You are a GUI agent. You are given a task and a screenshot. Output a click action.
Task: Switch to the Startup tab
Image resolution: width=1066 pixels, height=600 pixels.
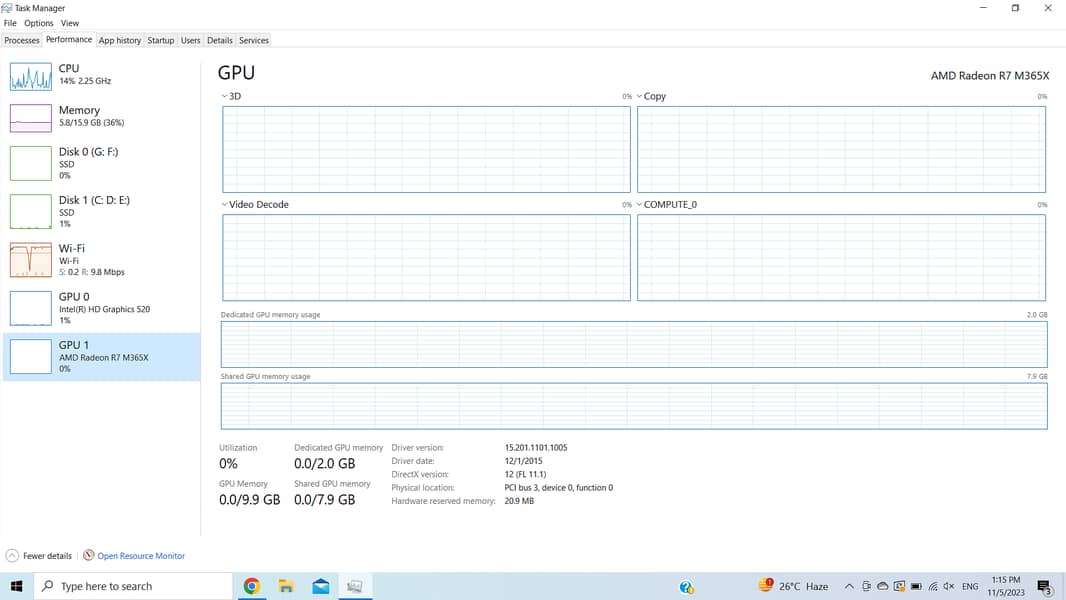(160, 41)
